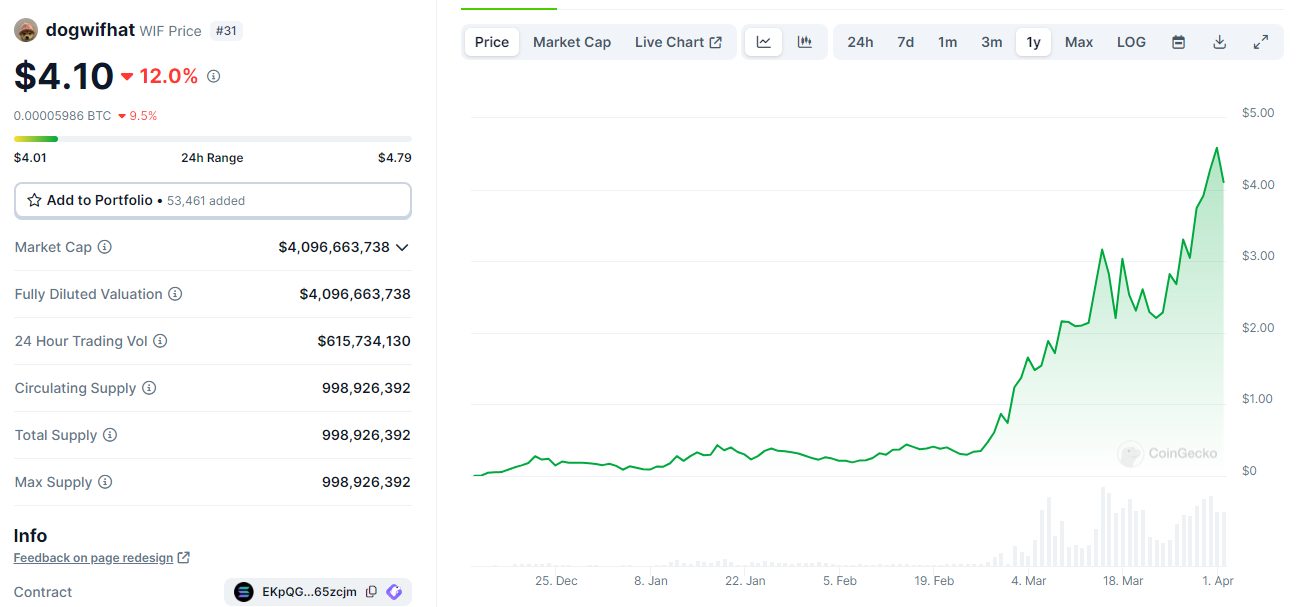Image resolution: width=1307 pixels, height=607 pixels.
Task: Click the purple wallet icon beside contract
Action: click(394, 592)
